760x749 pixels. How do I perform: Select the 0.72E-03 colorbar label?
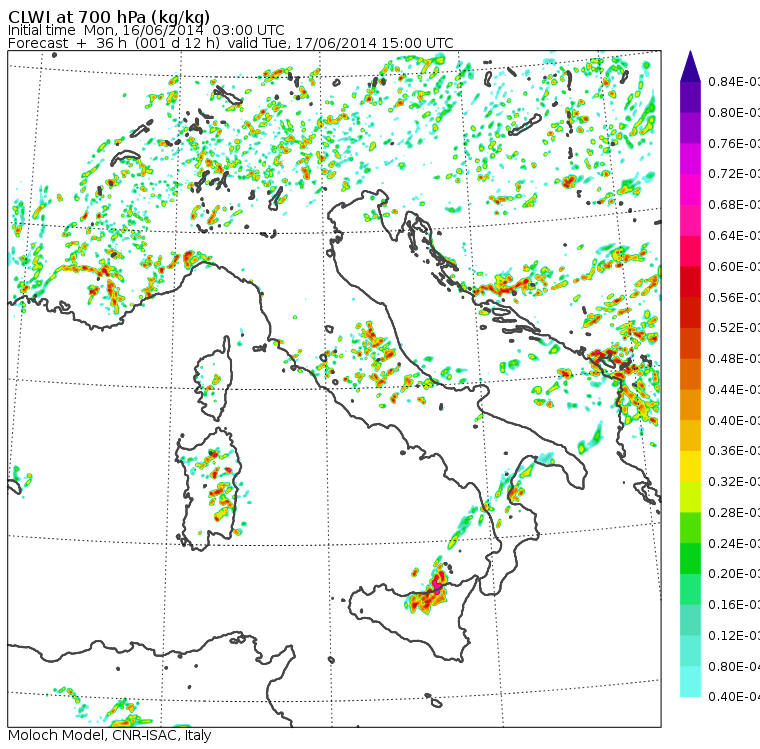coord(734,174)
